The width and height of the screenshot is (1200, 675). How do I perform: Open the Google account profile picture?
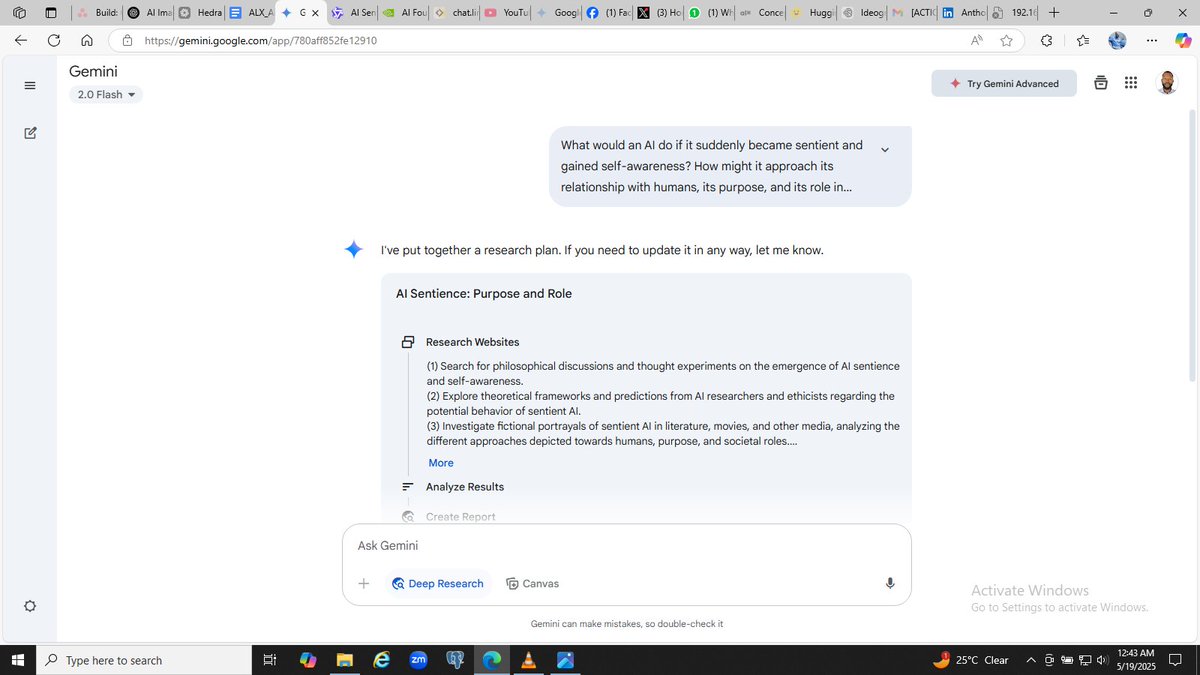coord(1167,83)
